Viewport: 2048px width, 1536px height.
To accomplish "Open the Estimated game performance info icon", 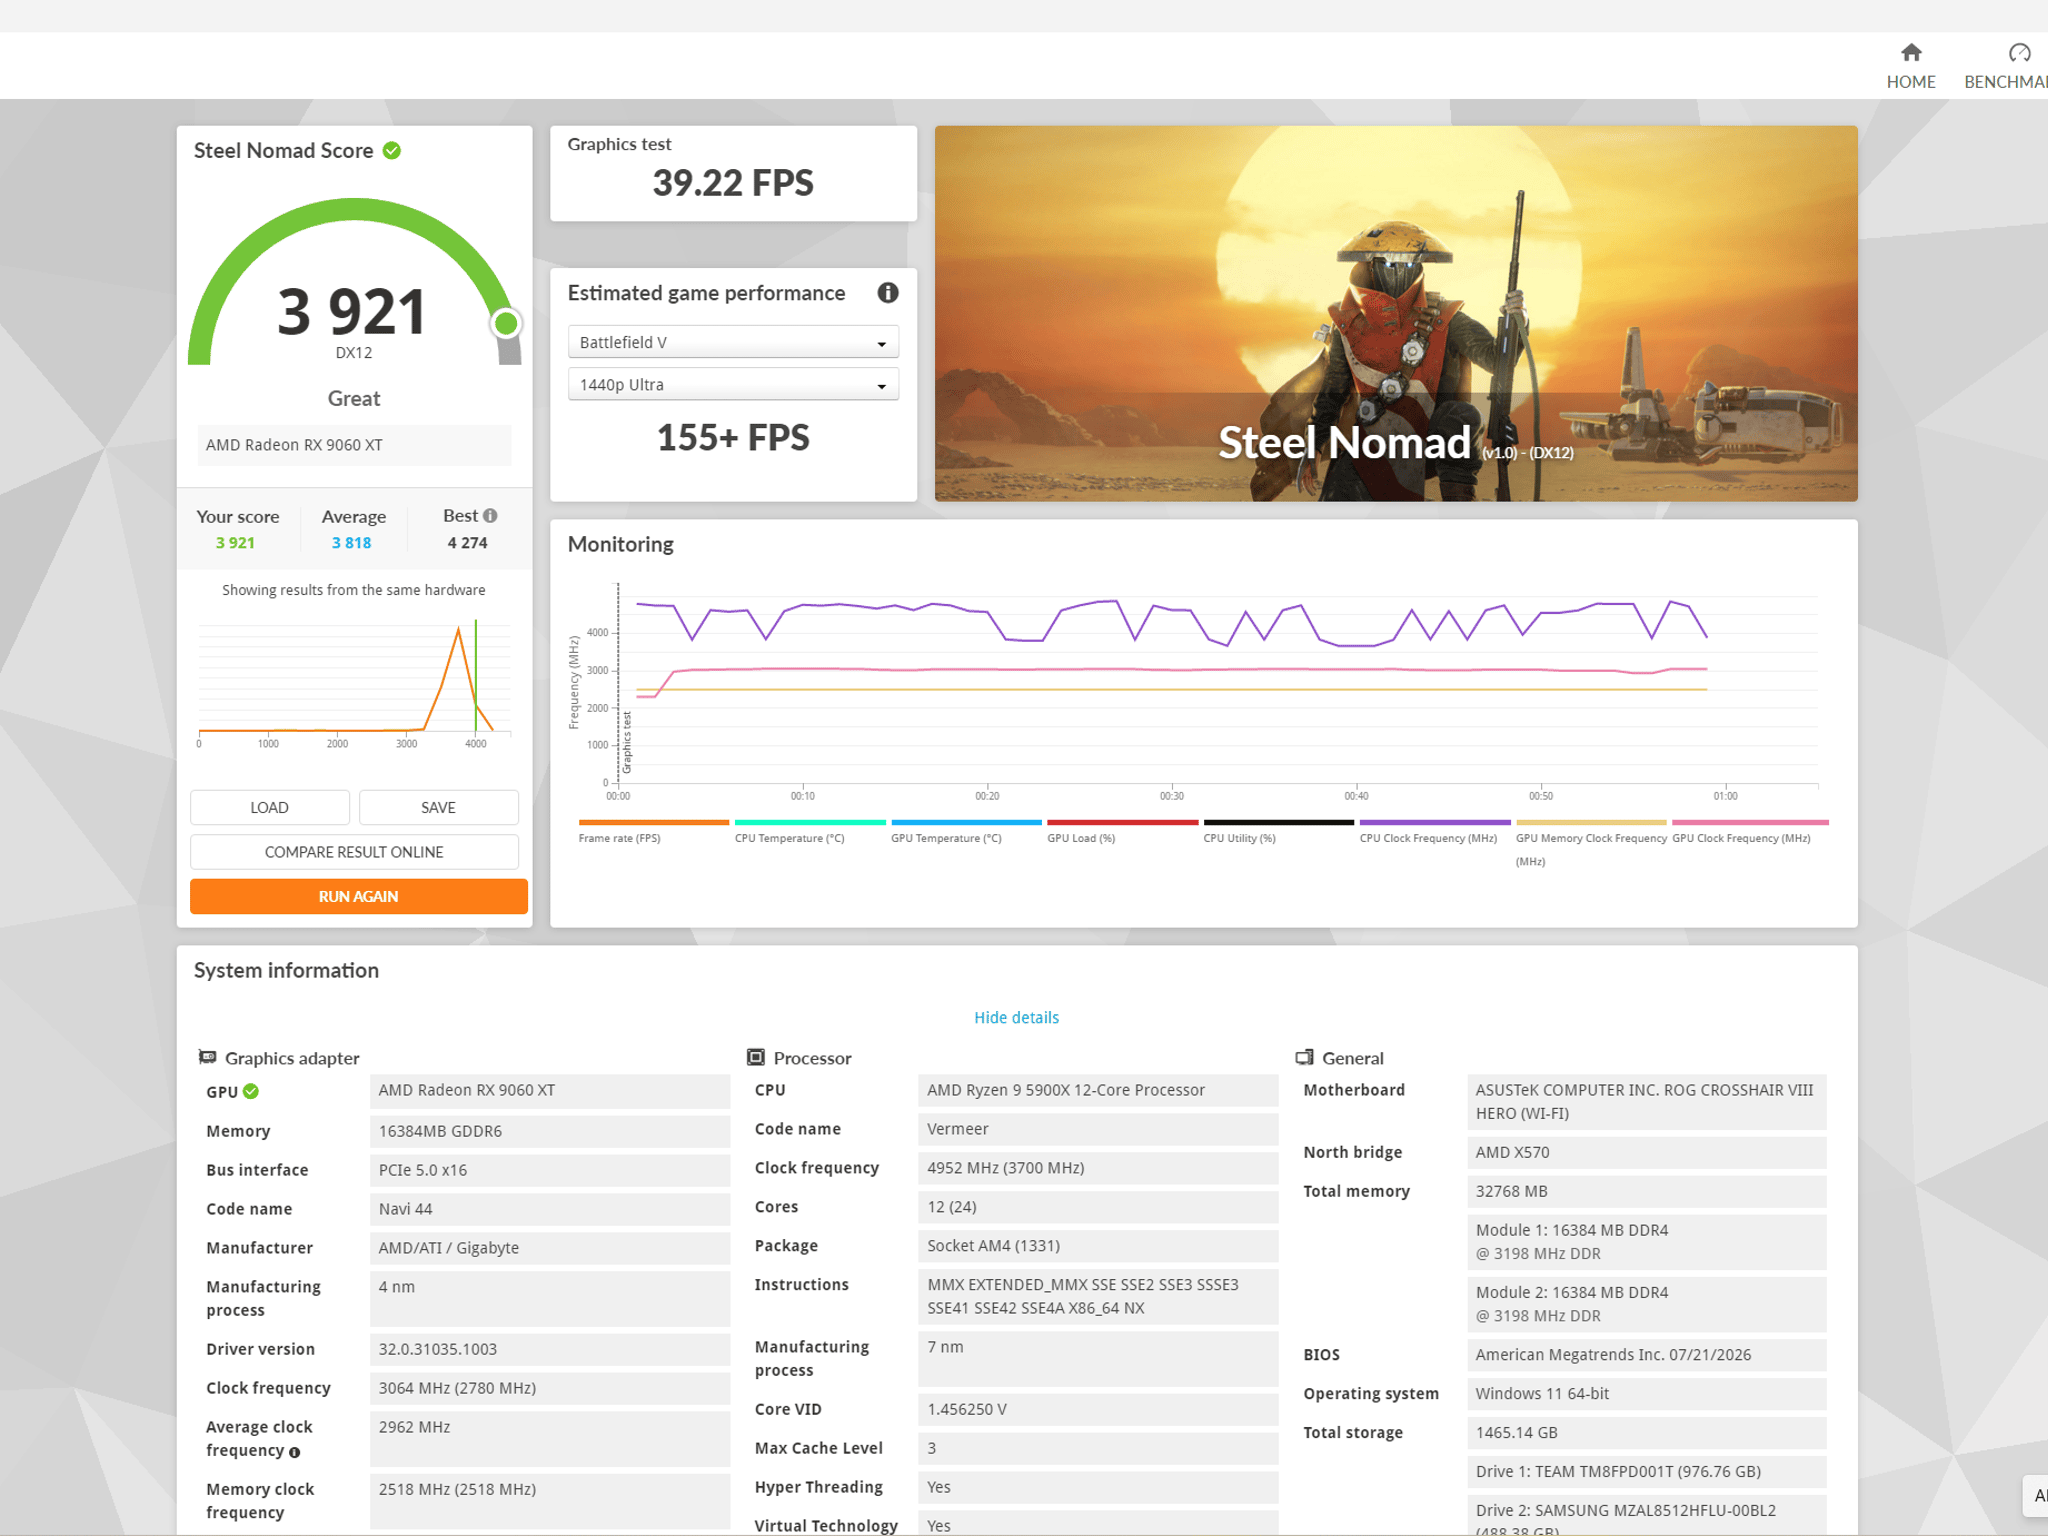I will click(887, 293).
